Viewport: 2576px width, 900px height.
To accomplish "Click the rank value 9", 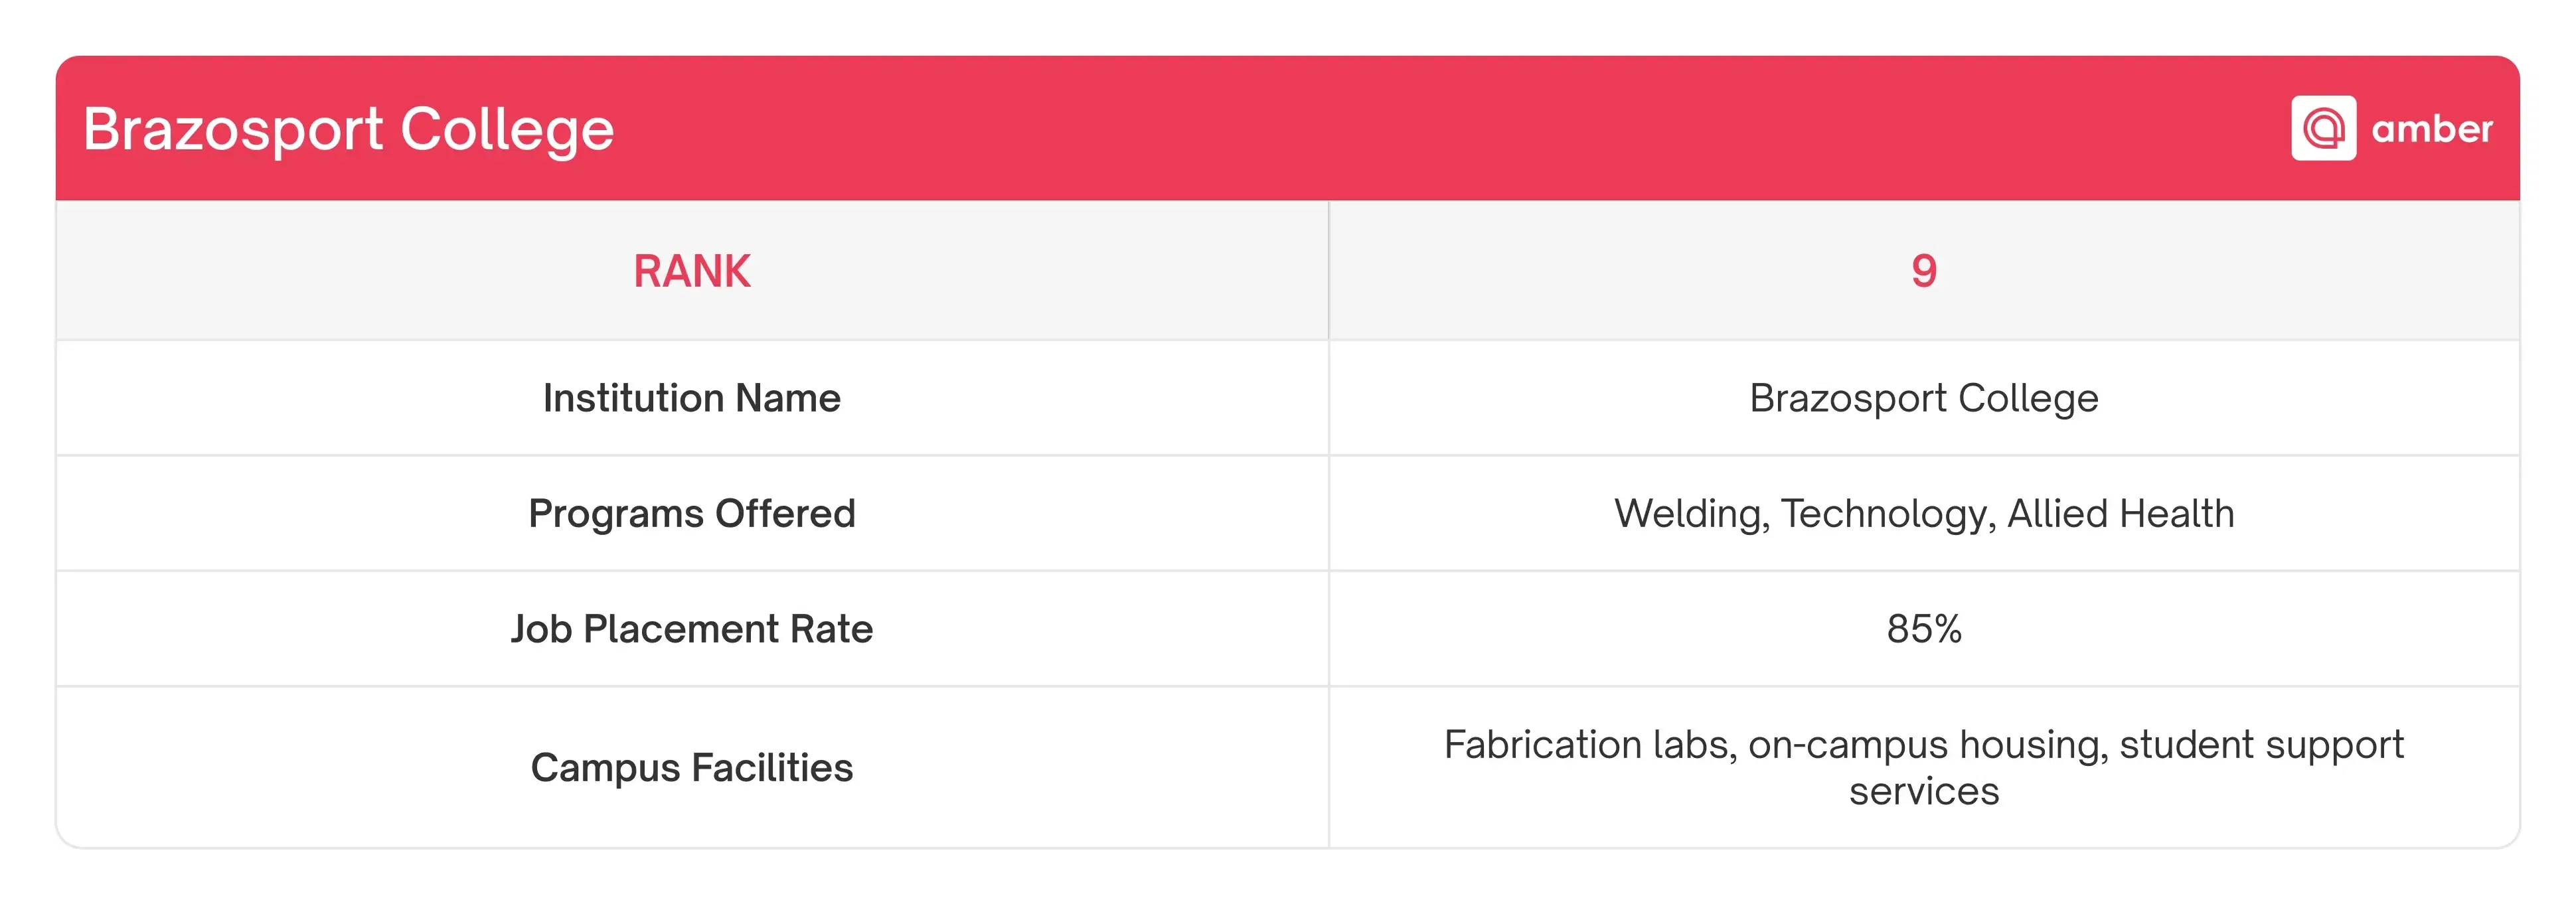I will (x=1924, y=271).
